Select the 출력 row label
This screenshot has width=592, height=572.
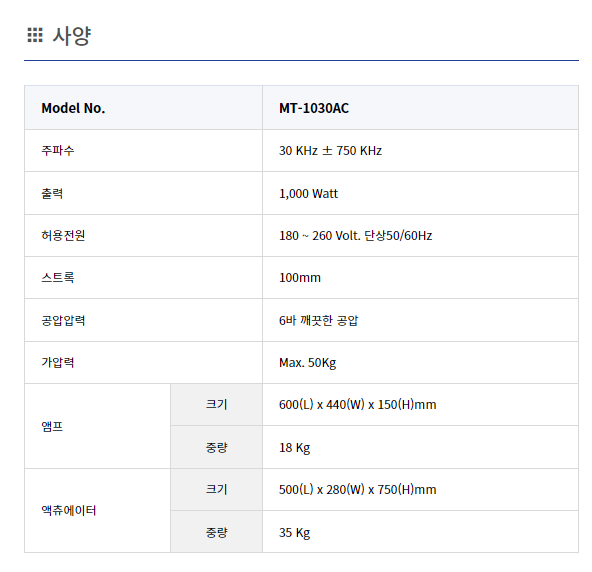[52, 193]
